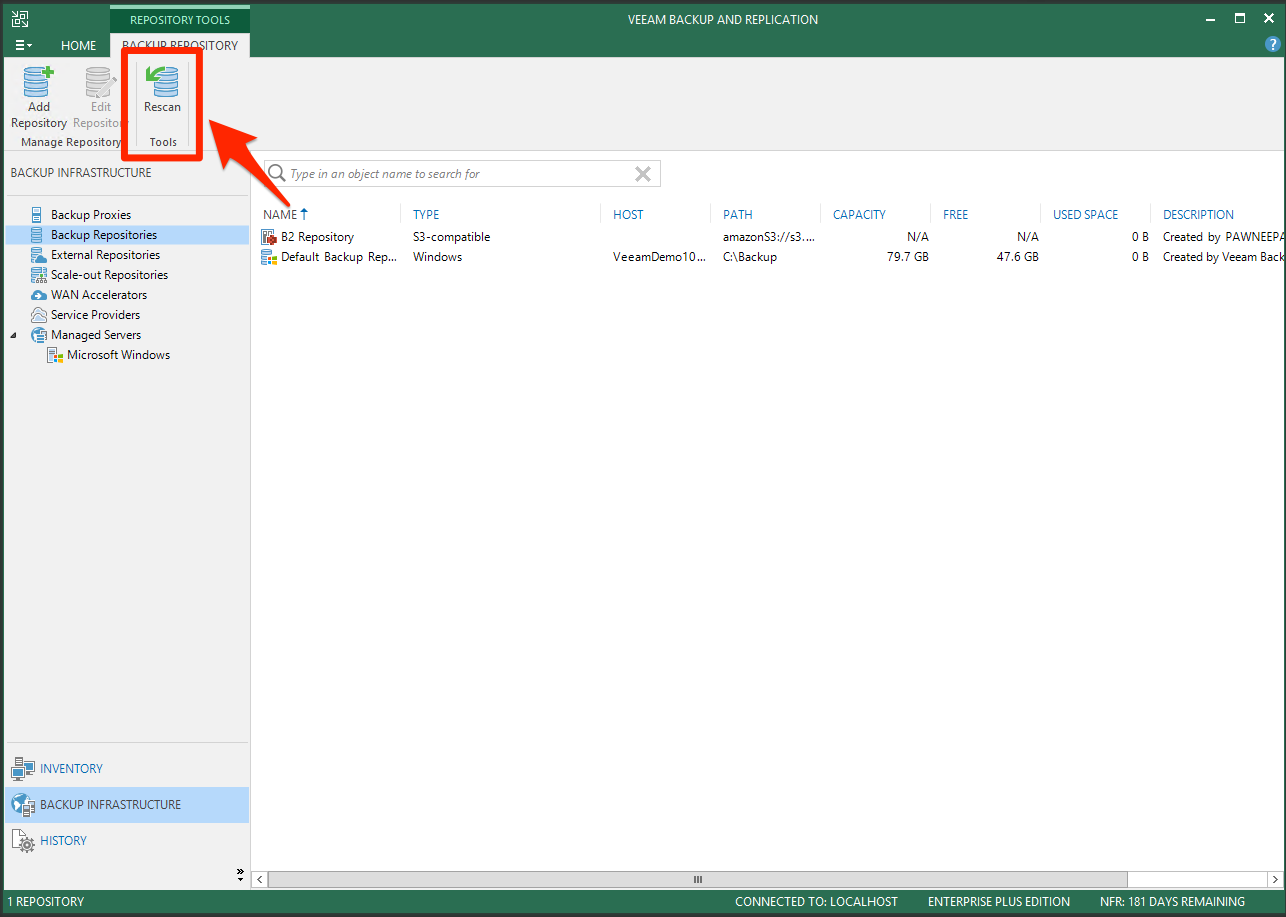Open the INVENTORY view
Image resolution: width=1286 pixels, height=917 pixels.
click(x=126, y=769)
